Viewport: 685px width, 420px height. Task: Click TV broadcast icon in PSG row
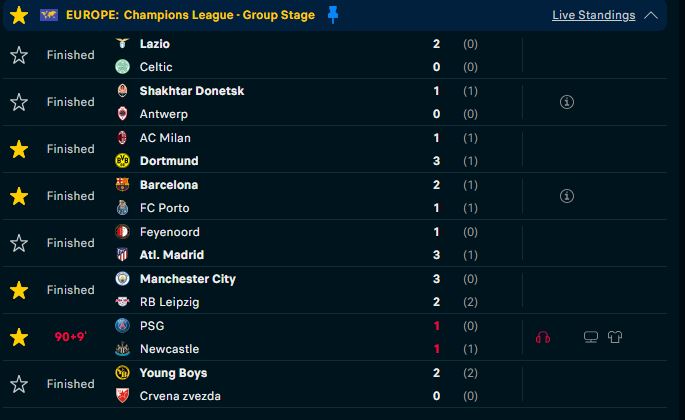591,337
